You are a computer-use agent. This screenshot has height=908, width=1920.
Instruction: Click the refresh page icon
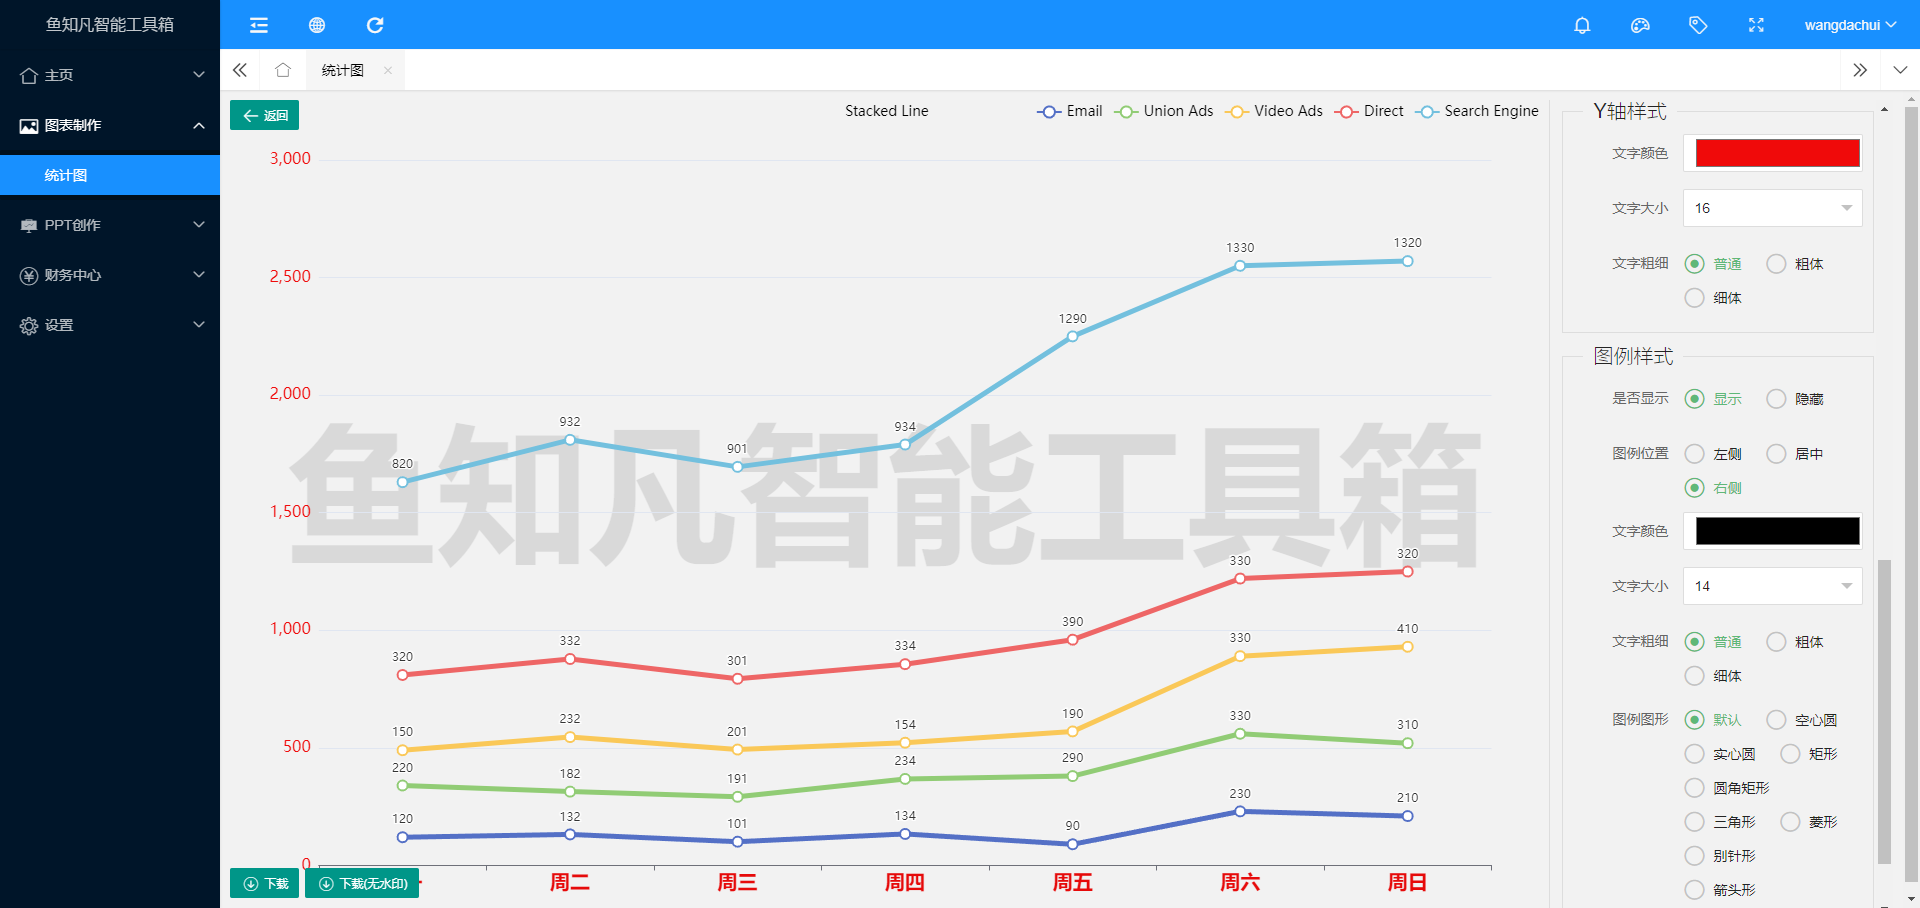pos(375,25)
